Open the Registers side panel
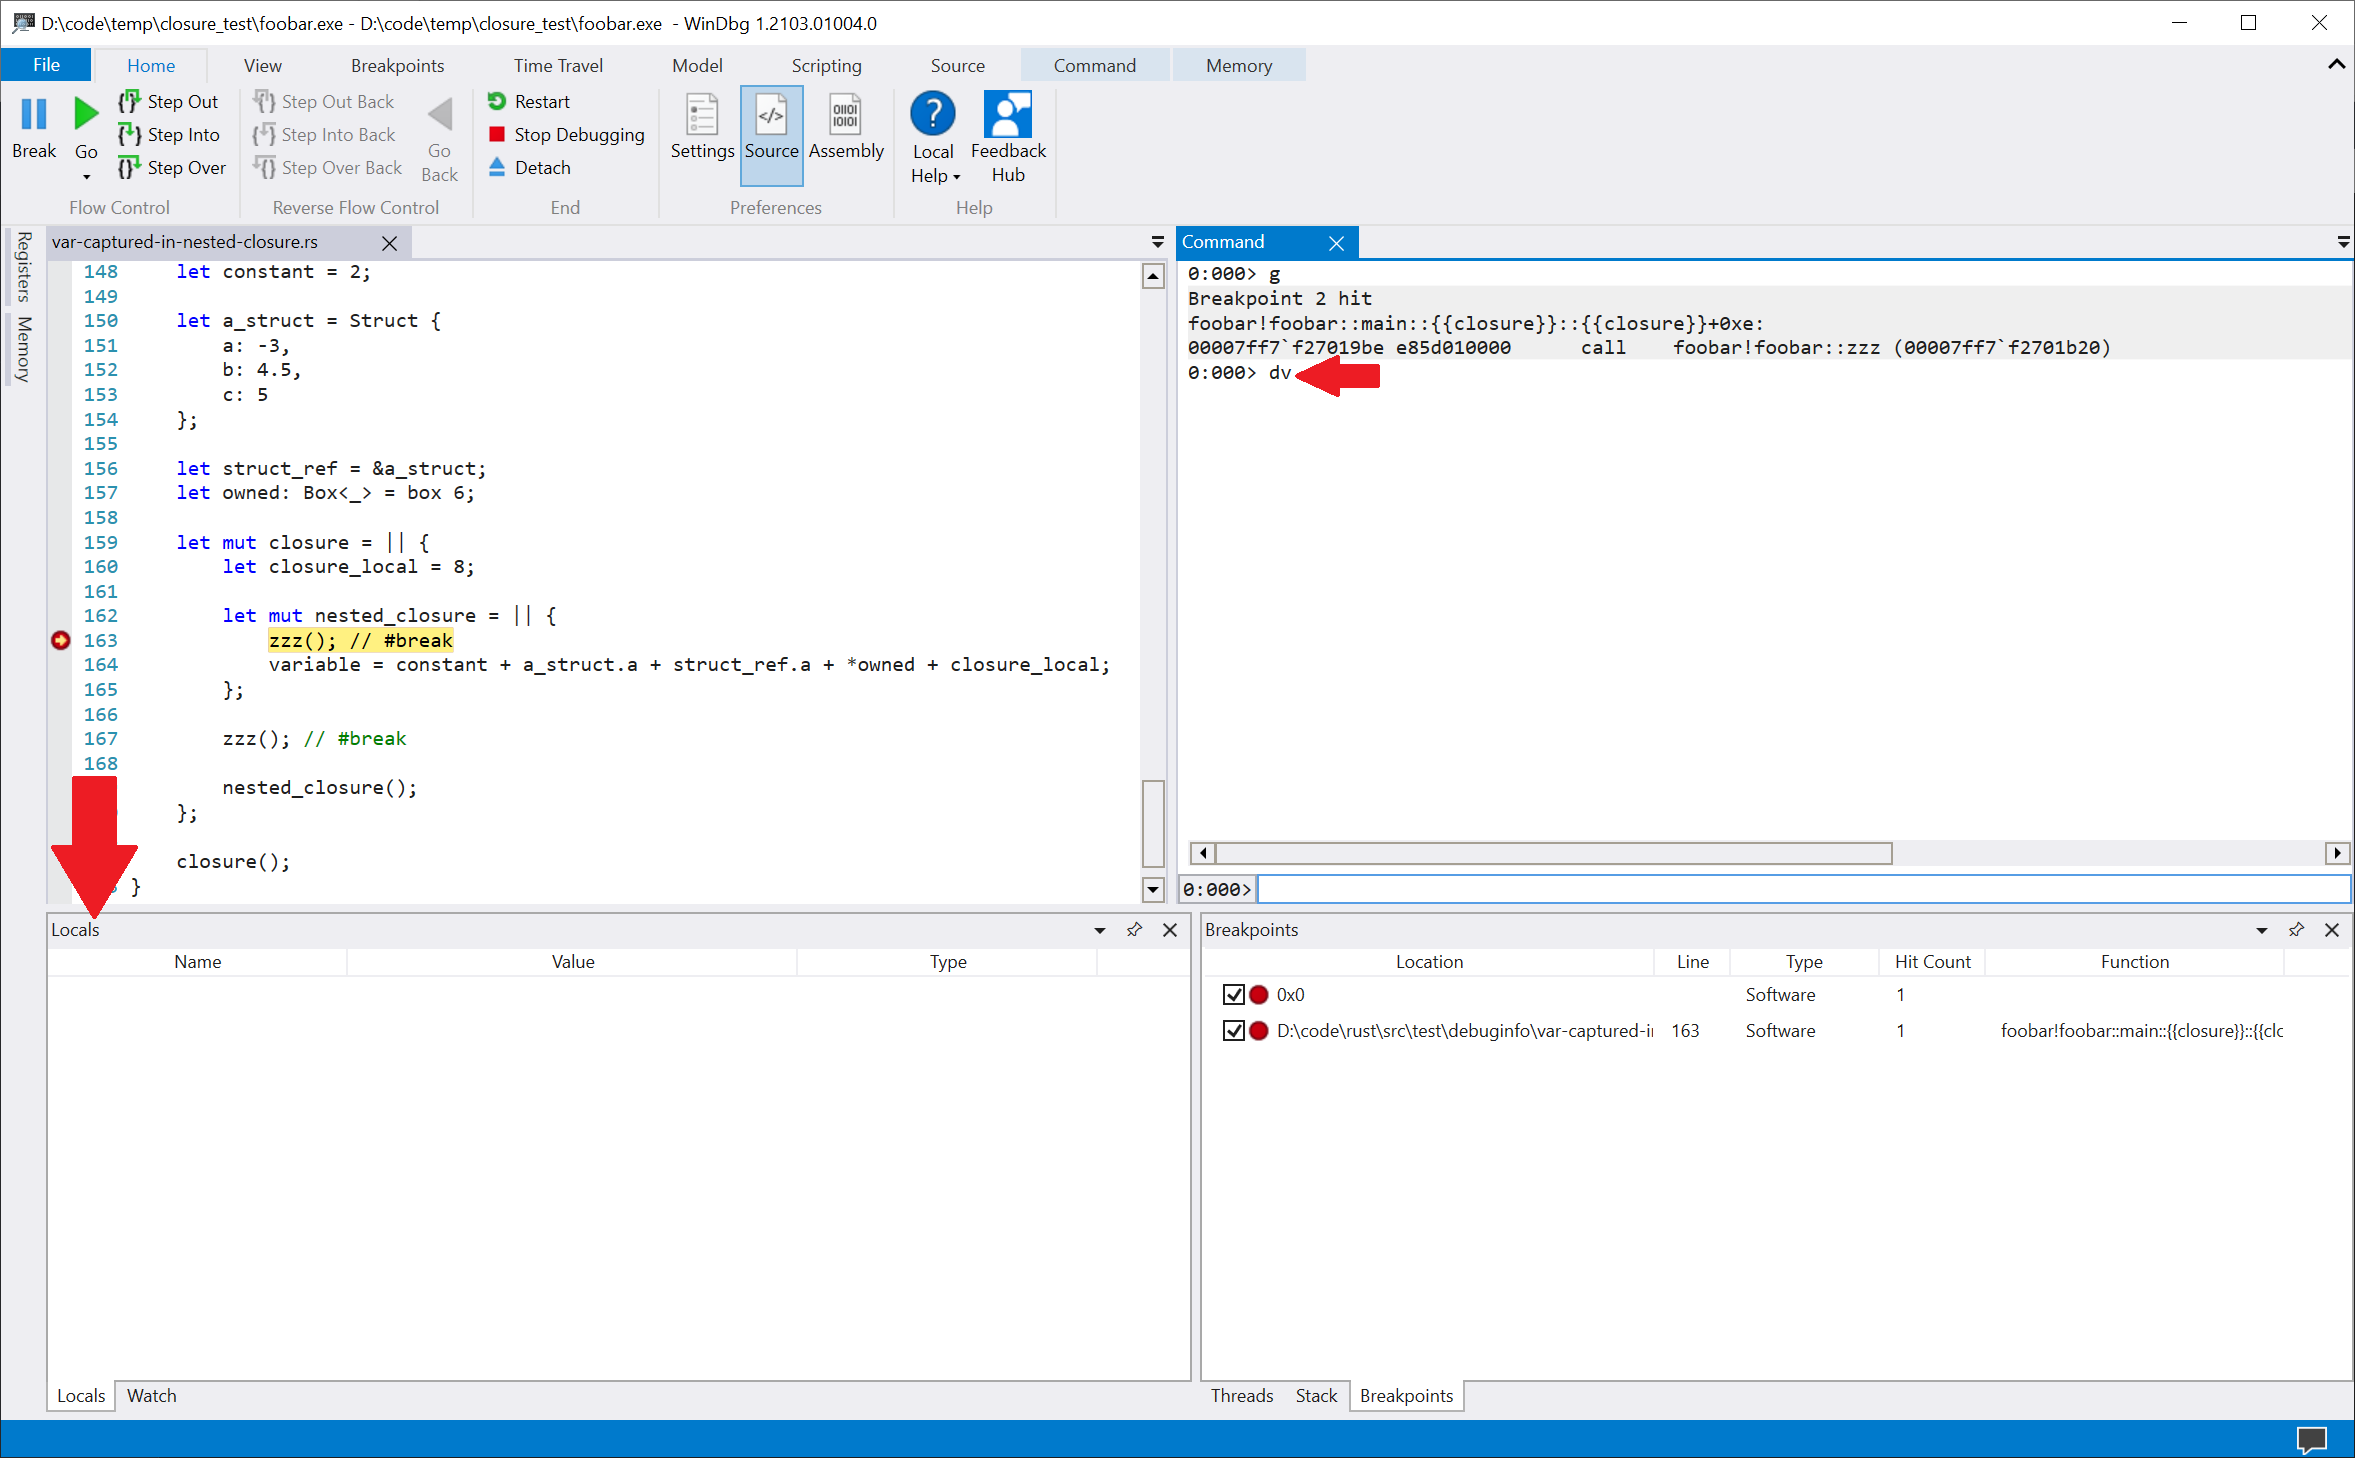The width and height of the screenshot is (2355, 1458). (24, 266)
